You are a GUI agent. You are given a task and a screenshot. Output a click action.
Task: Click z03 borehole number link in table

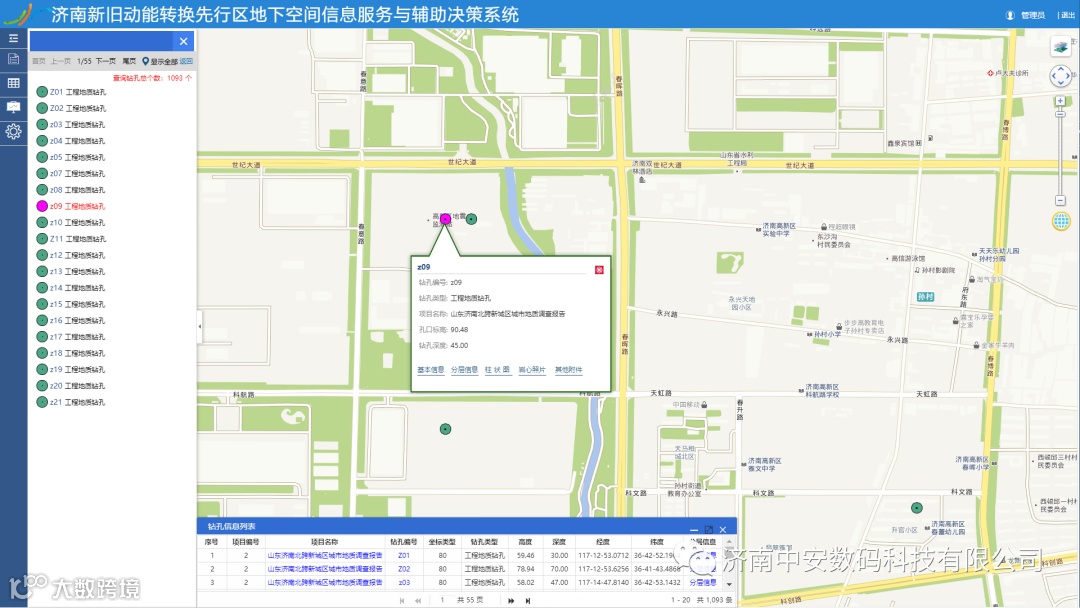(x=404, y=583)
